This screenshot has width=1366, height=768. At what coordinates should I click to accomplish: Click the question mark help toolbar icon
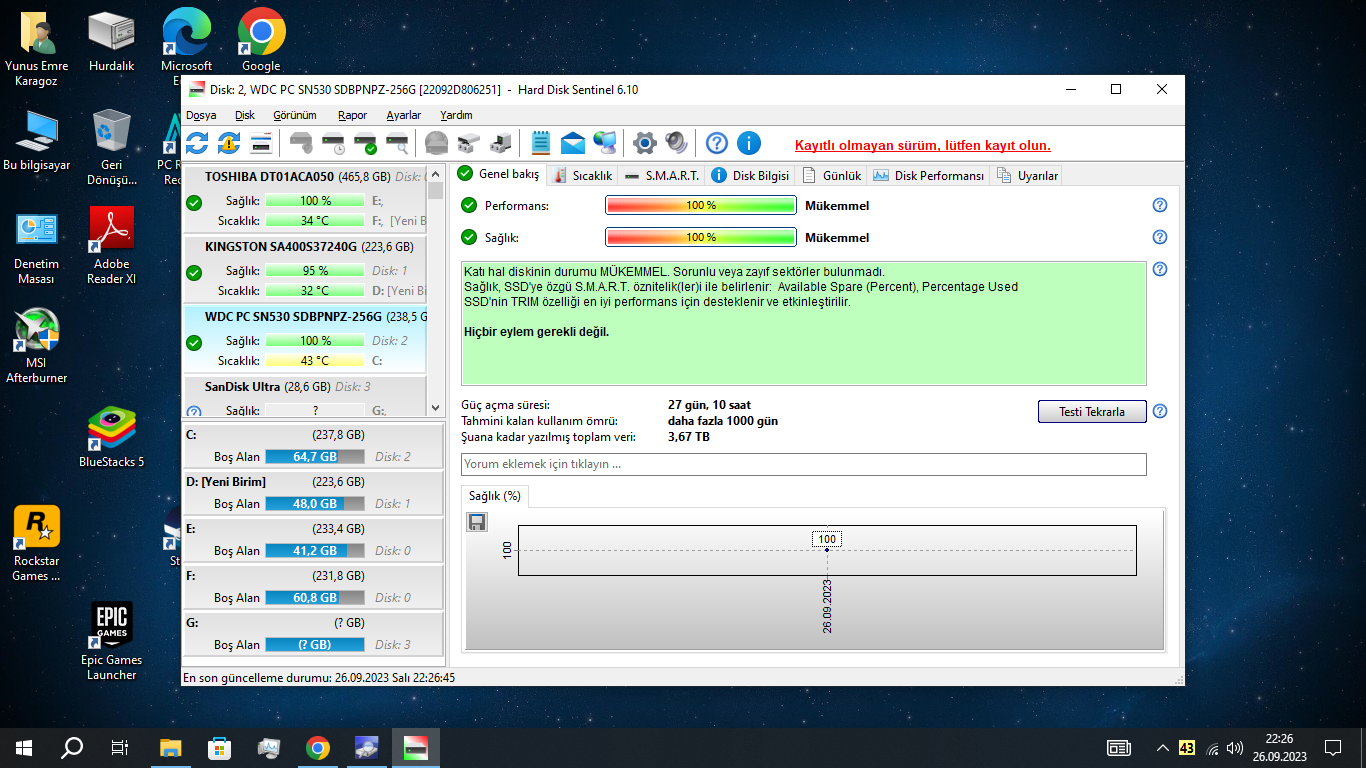(x=717, y=143)
